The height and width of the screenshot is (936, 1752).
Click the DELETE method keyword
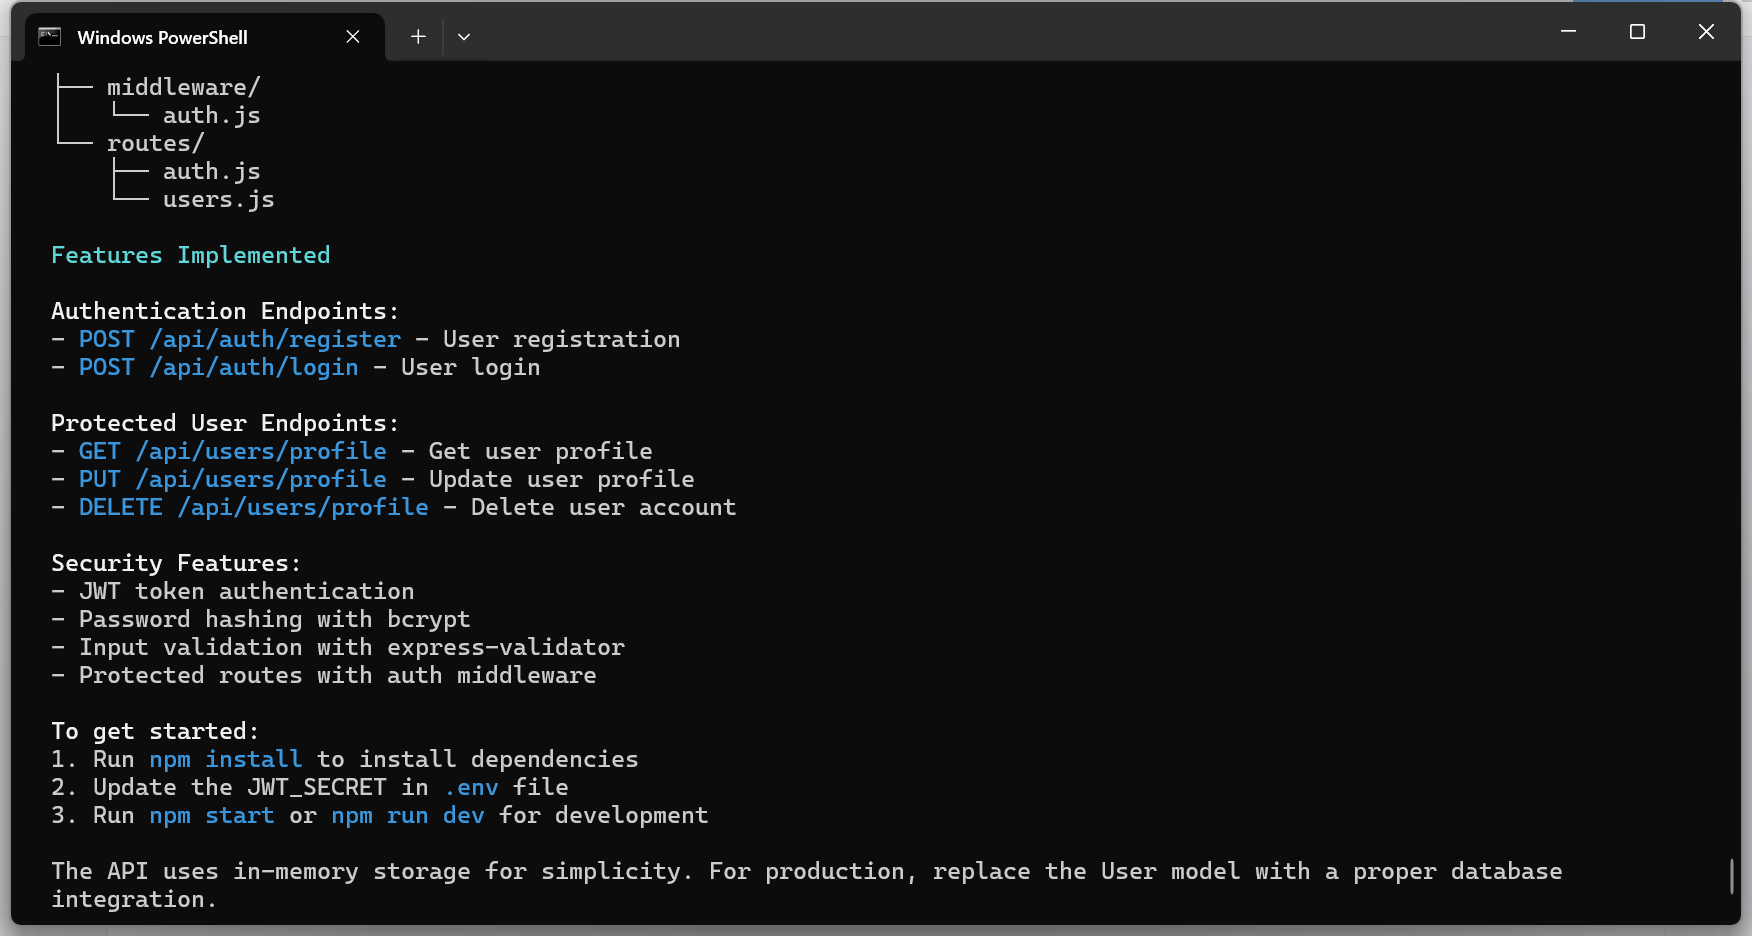120,508
